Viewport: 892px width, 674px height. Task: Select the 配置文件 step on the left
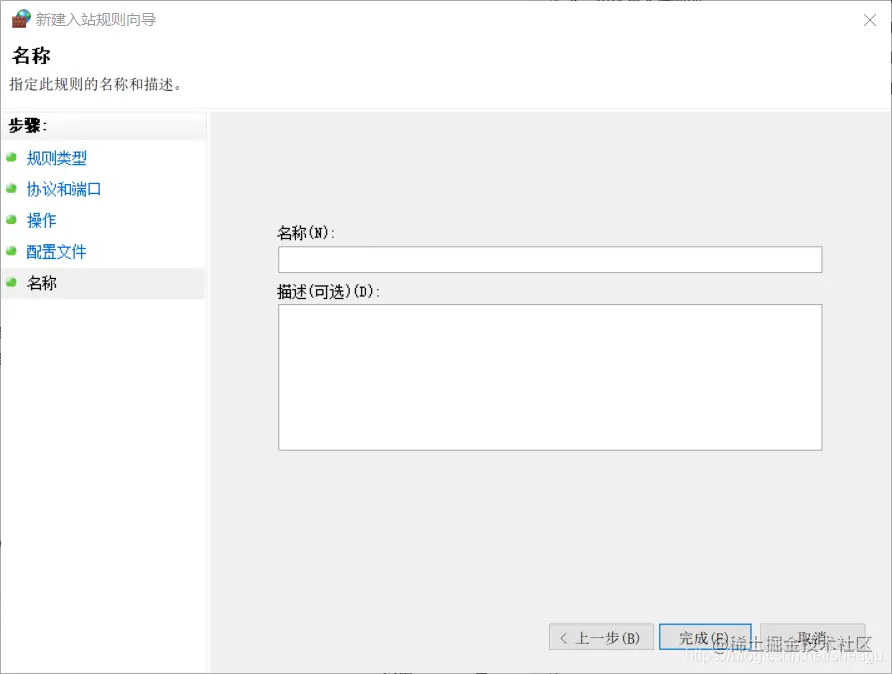55,251
